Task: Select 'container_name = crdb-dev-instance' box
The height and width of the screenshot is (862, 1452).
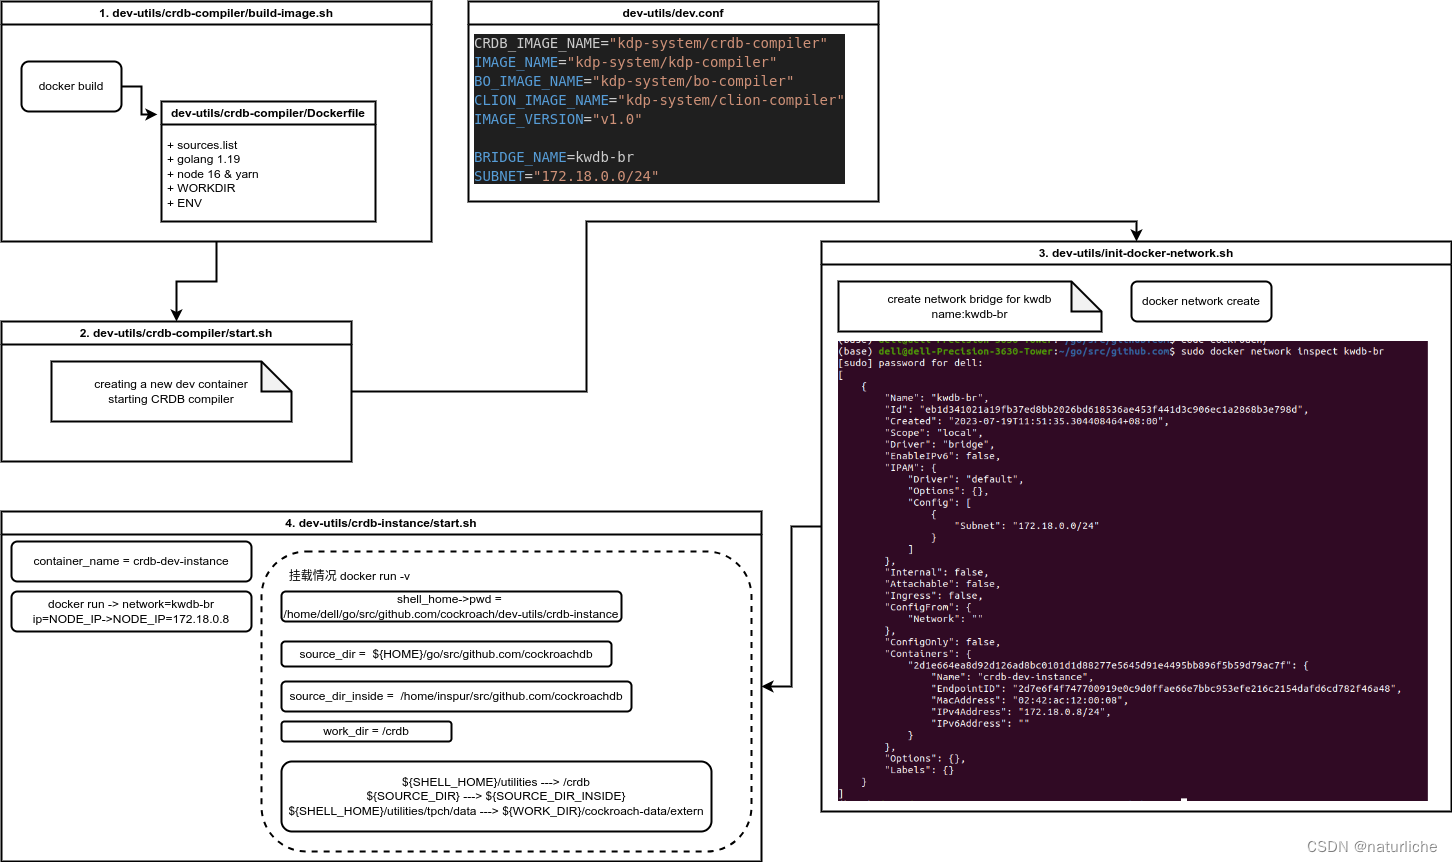Action: click(131, 561)
